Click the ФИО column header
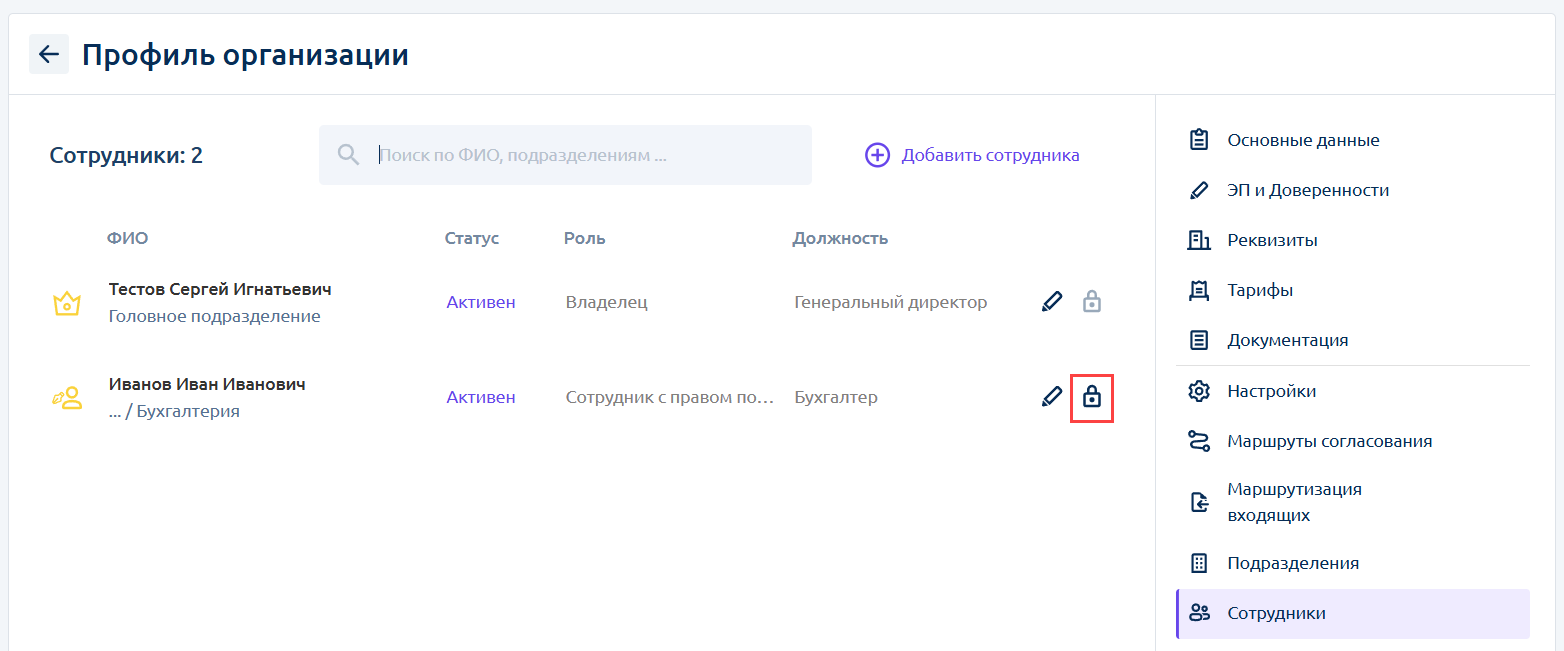Image resolution: width=1564 pixels, height=651 pixels. point(128,238)
